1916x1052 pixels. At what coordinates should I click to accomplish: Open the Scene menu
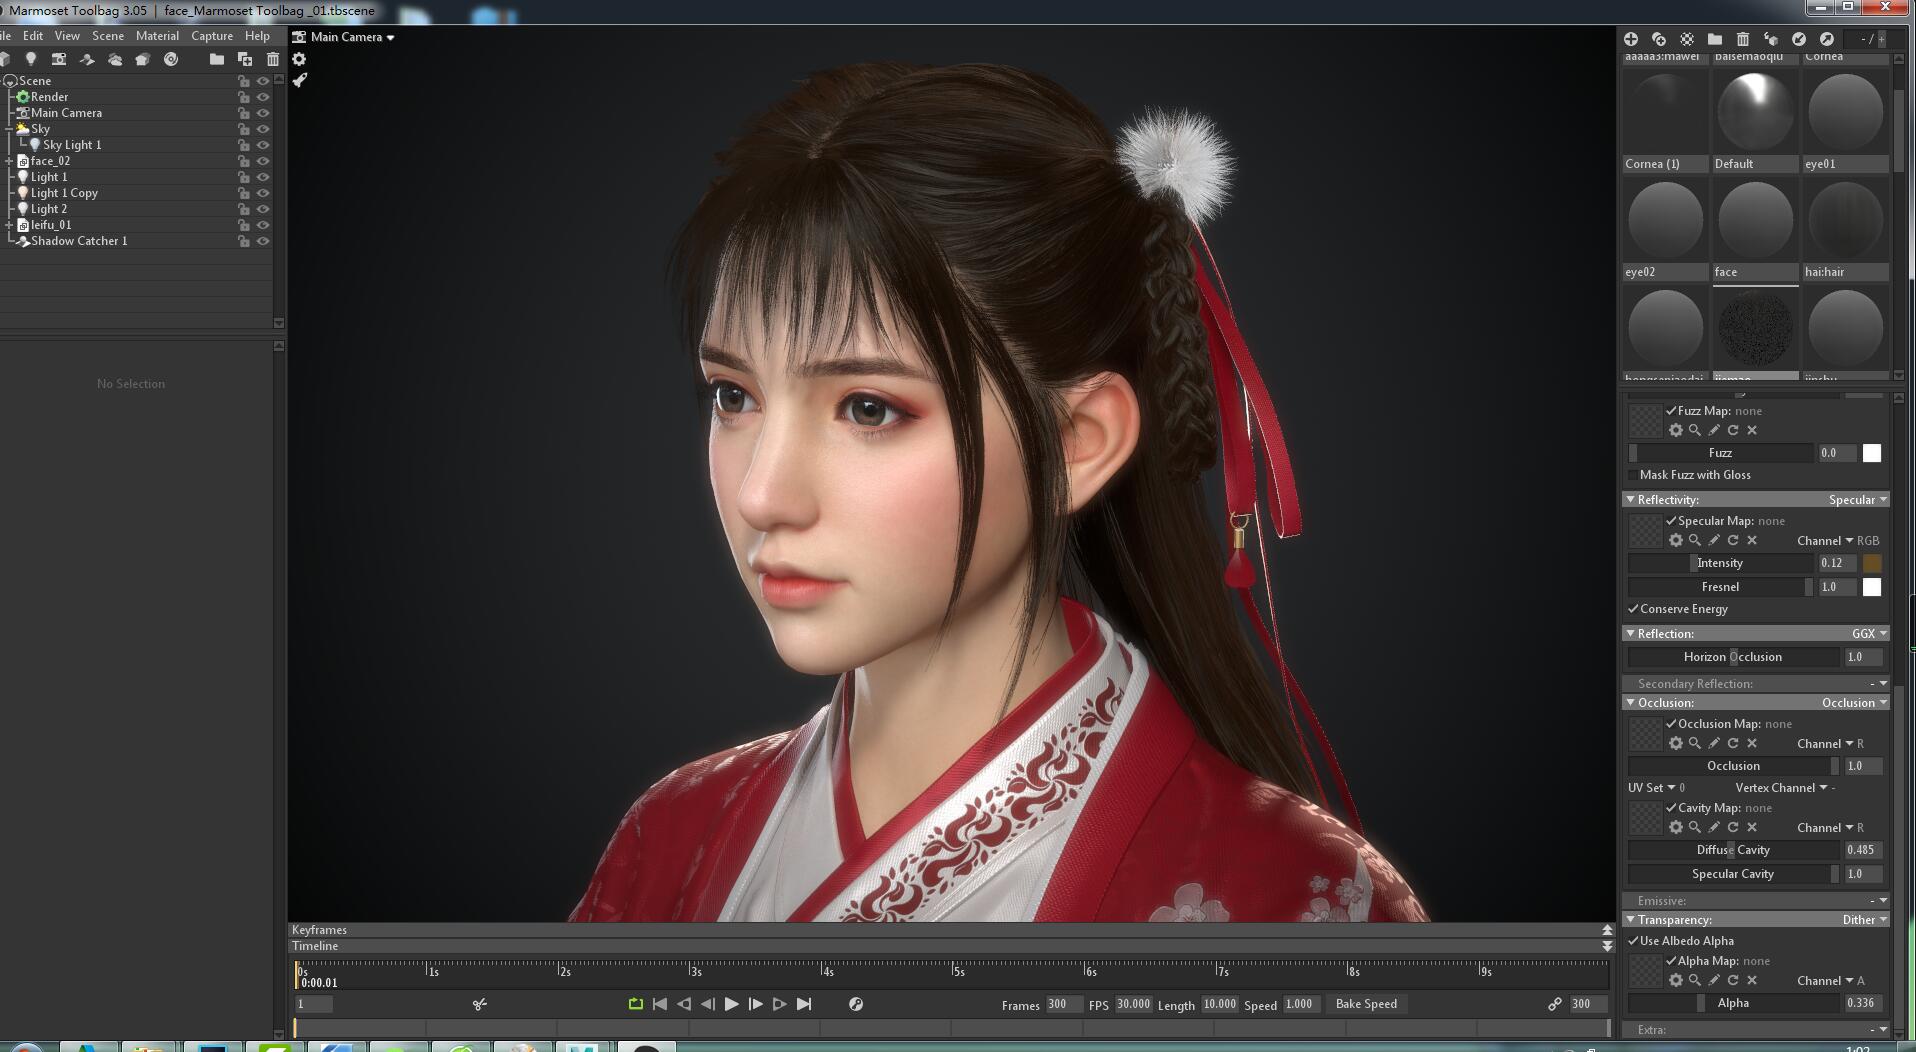[108, 36]
